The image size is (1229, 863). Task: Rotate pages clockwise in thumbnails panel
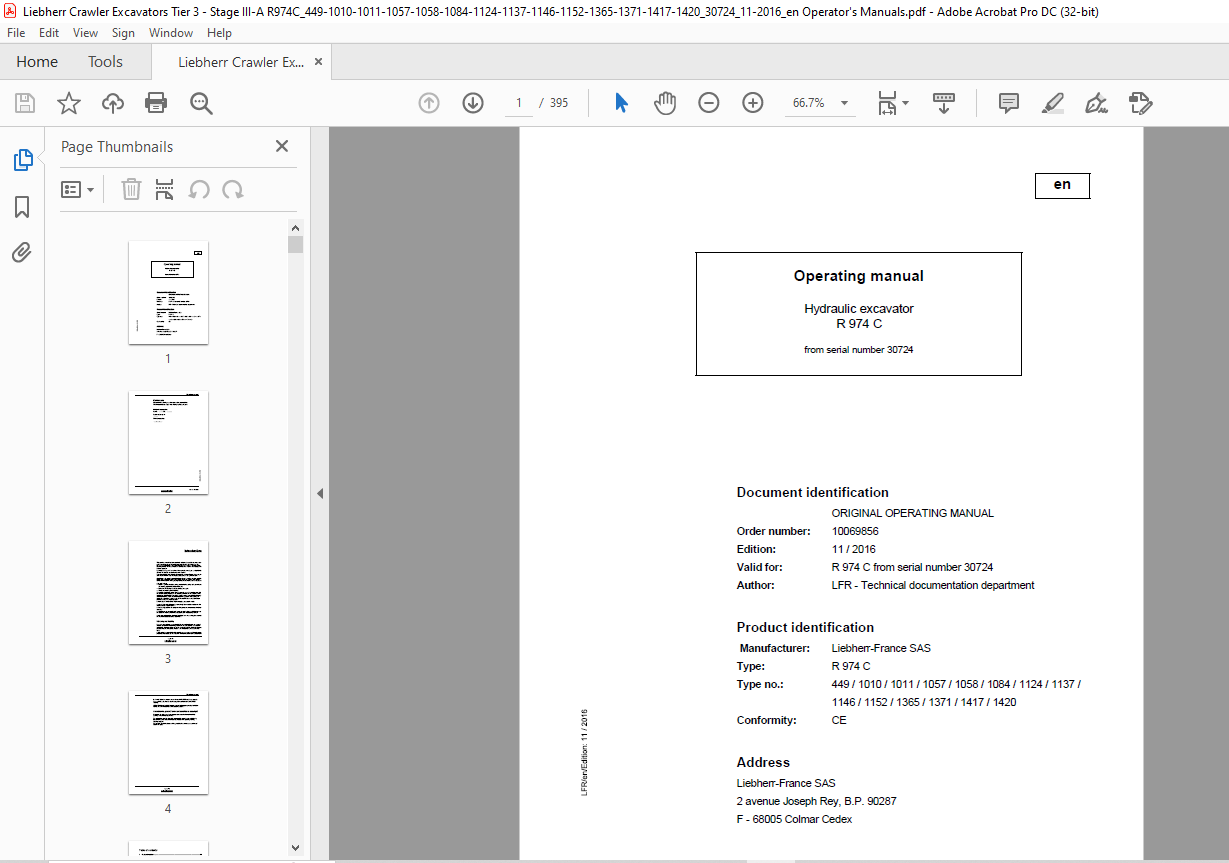pos(233,190)
